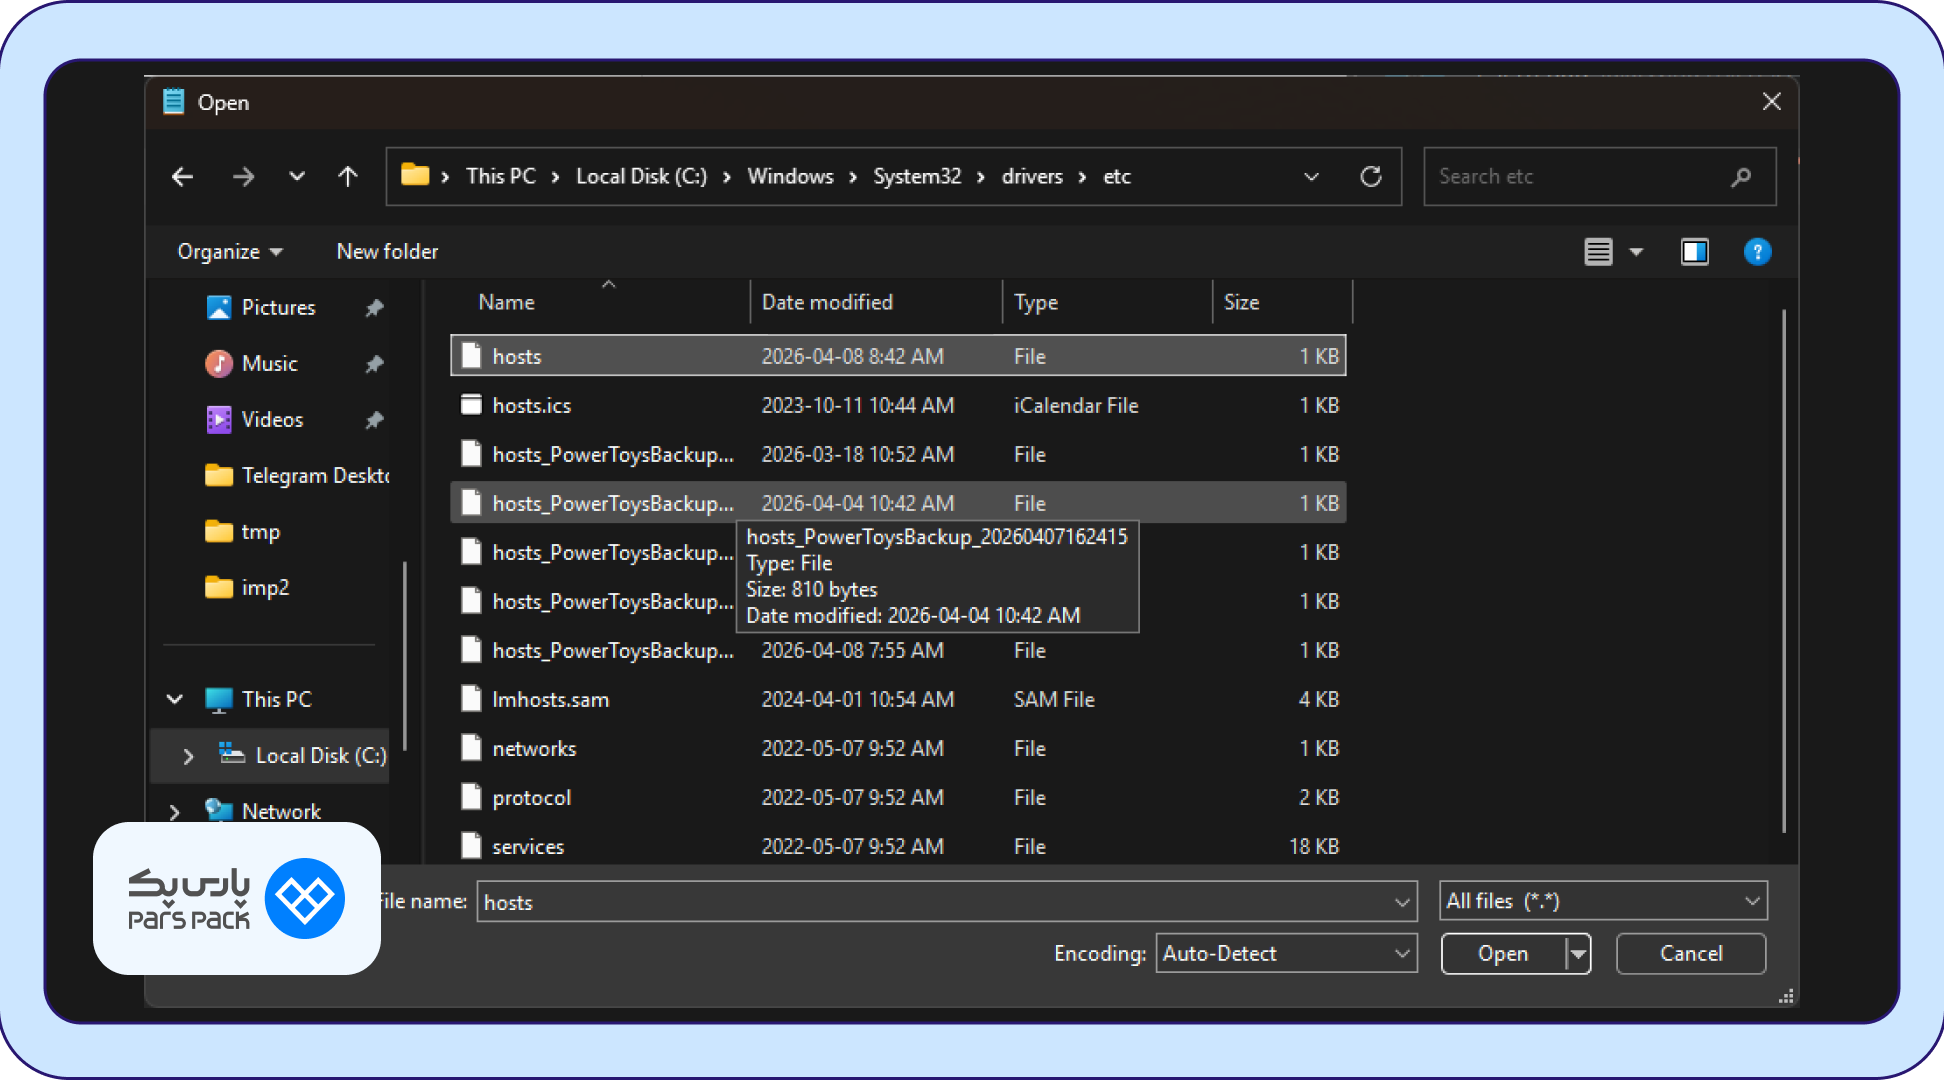The height and width of the screenshot is (1080, 1944).
Task: Navigate to Windows via breadcrumb
Action: click(790, 177)
